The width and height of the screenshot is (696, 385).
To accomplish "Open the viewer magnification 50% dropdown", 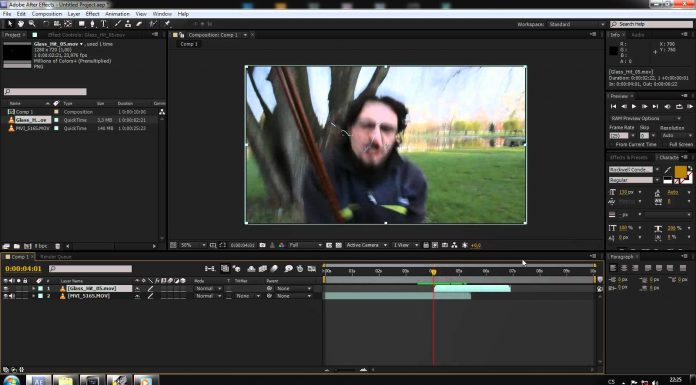I will coord(194,245).
